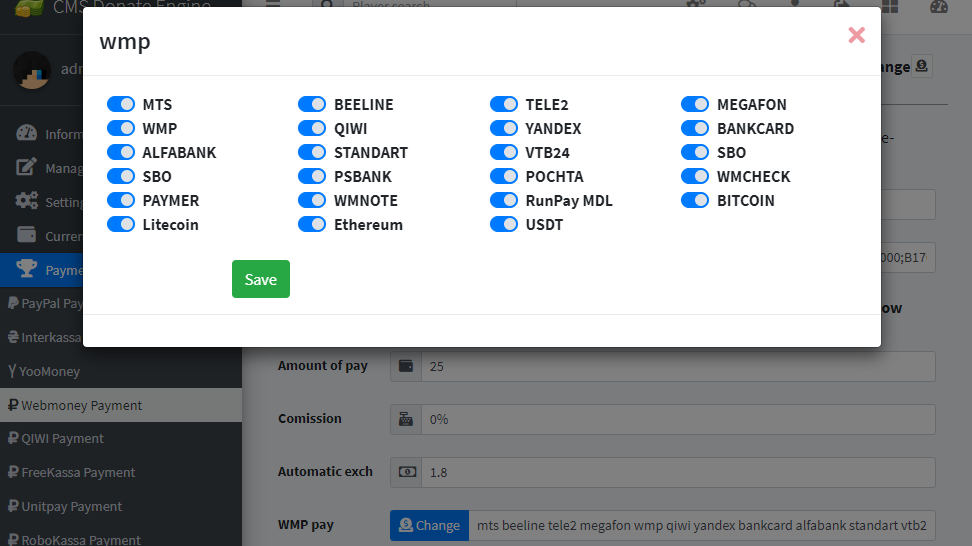Image resolution: width=972 pixels, height=546 pixels.
Task: Click the banknote icon beside Automatic exch
Action: click(x=406, y=472)
